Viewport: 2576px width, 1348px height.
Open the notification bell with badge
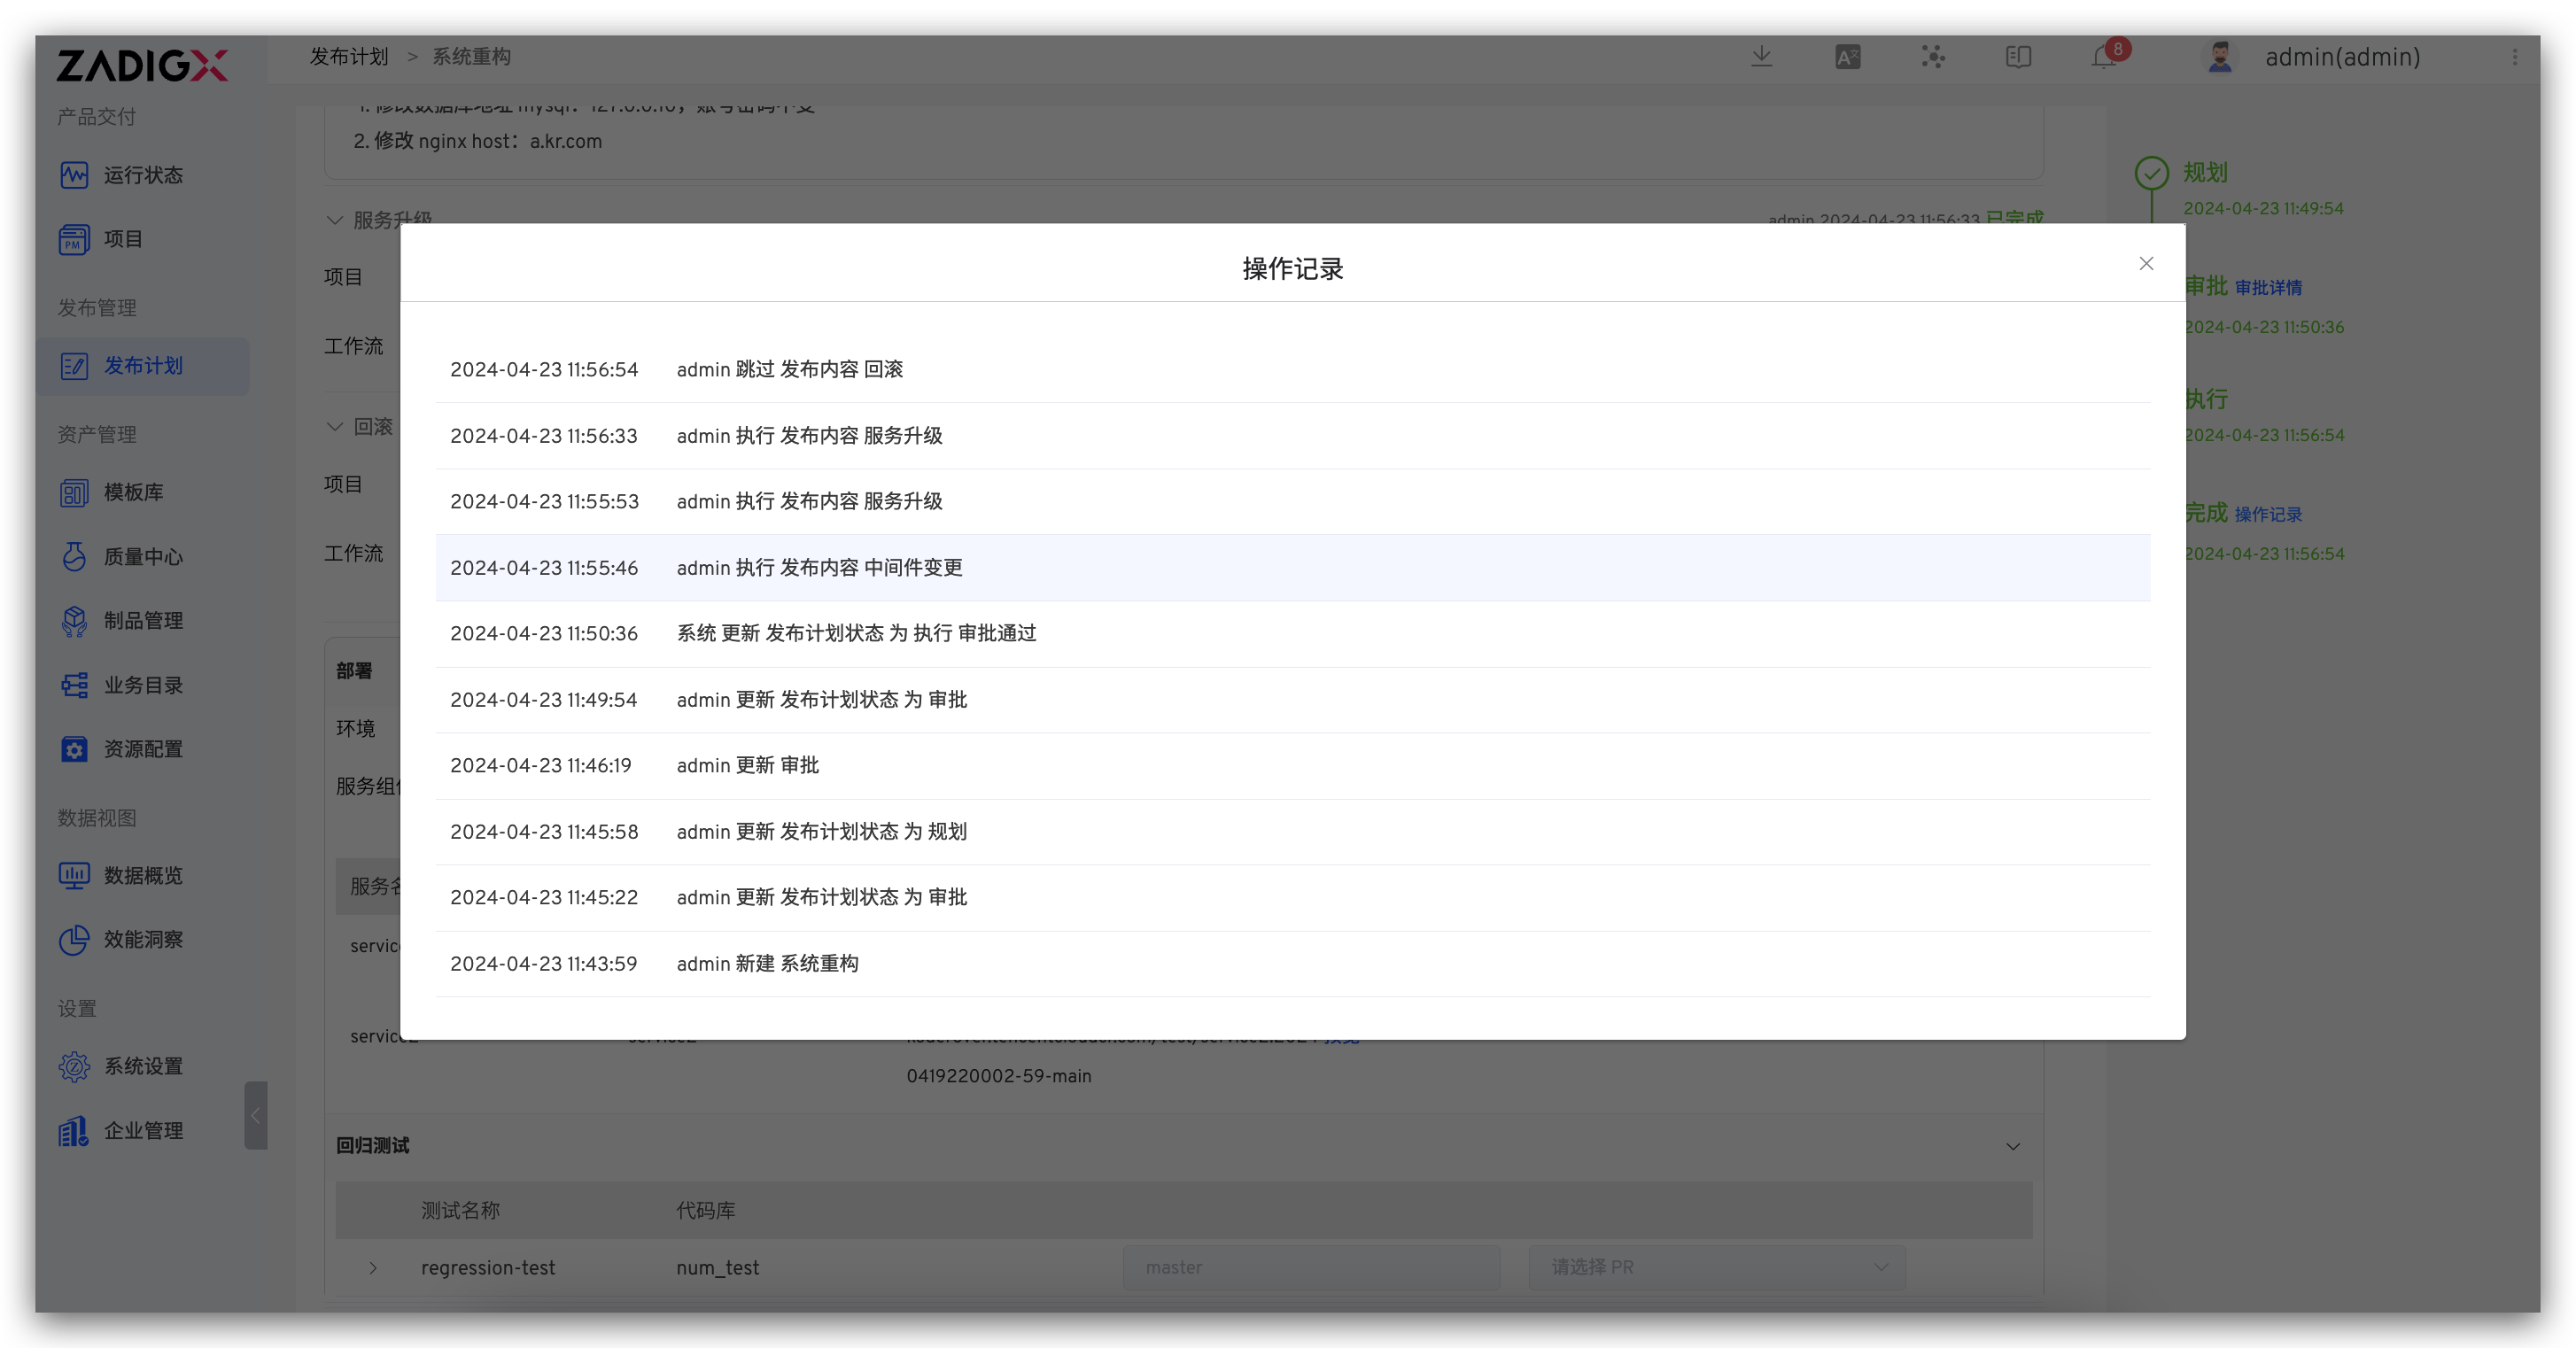click(2104, 57)
